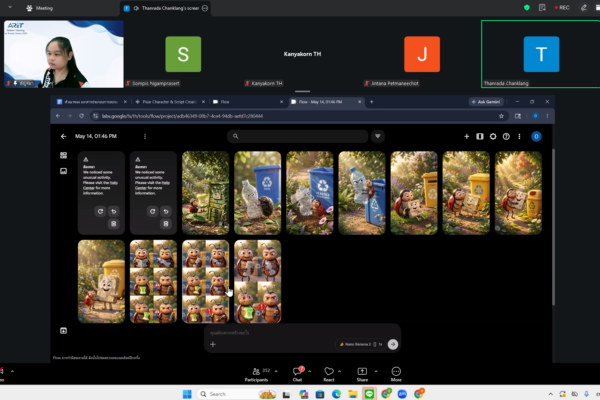The image size is (600, 400).
Task: Open a new browser tab
Action: (x=371, y=102)
